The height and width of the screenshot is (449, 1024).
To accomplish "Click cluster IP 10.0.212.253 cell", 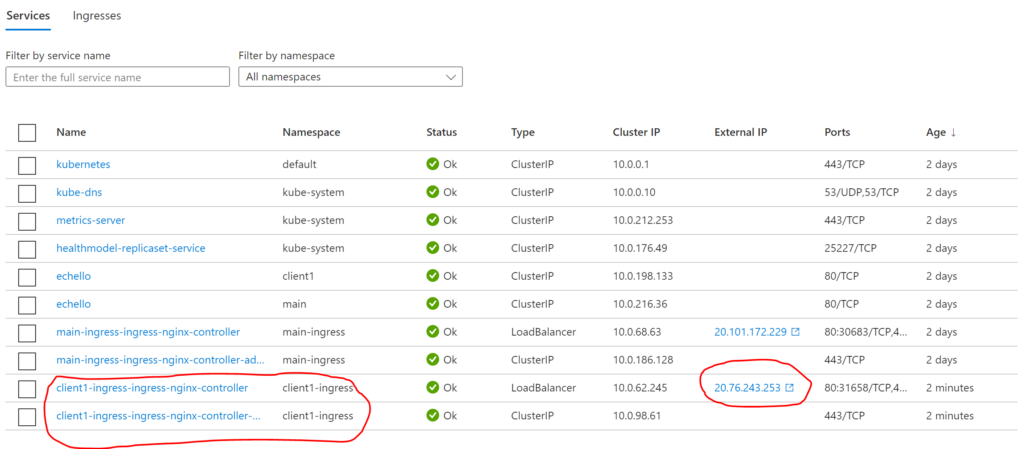I will [x=643, y=221].
